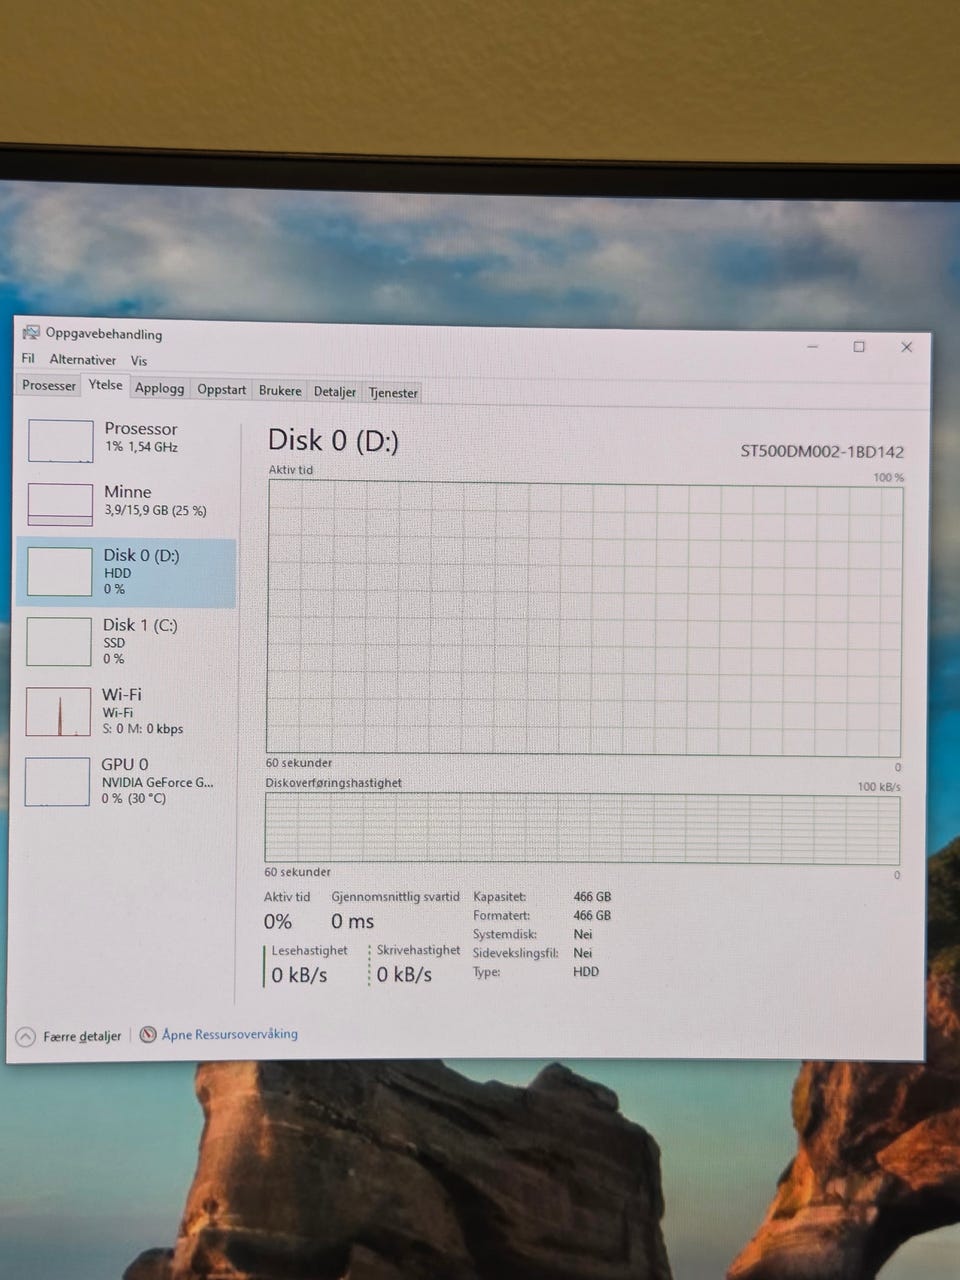Viewport: 960px width, 1280px height.
Task: Click the Aktiv tid disk activity graph
Action: pos(585,619)
